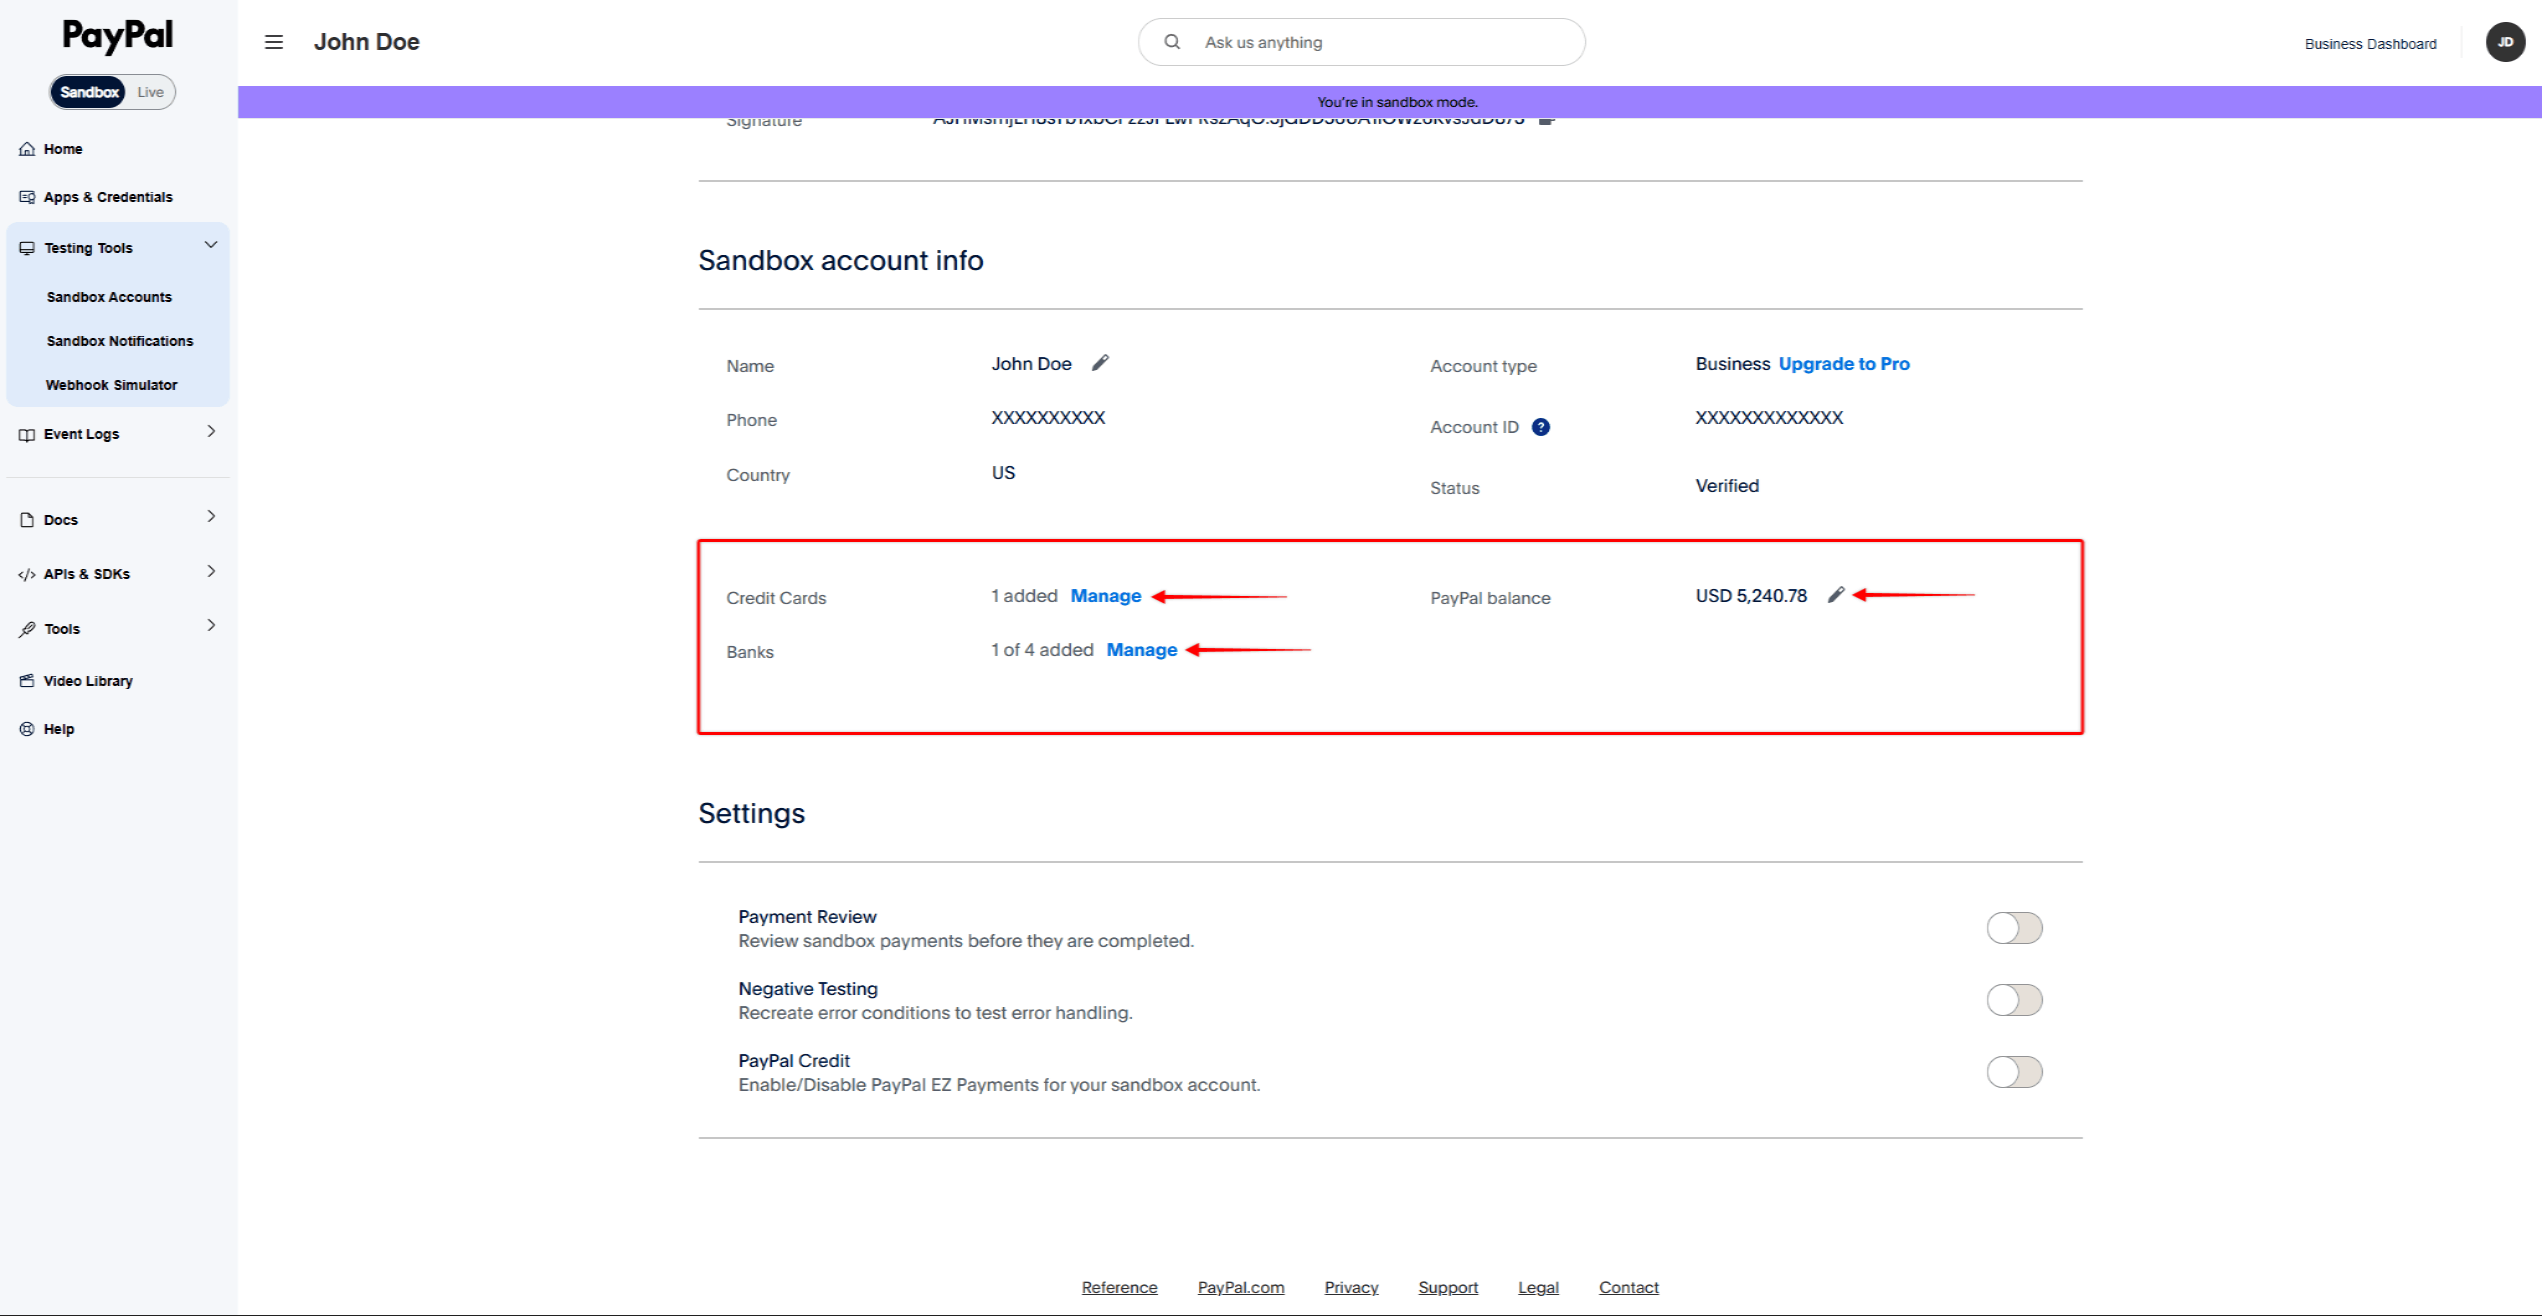Screen dimensions: 2542x1316
Task: Edit PayPal balance using the pencil icon
Action: pyautogui.click(x=1835, y=595)
